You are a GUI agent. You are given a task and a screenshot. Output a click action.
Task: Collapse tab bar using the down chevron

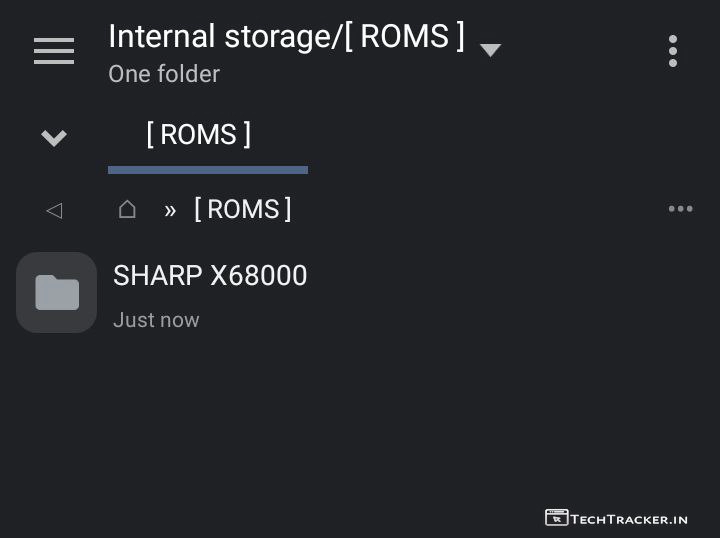[x=54, y=137]
